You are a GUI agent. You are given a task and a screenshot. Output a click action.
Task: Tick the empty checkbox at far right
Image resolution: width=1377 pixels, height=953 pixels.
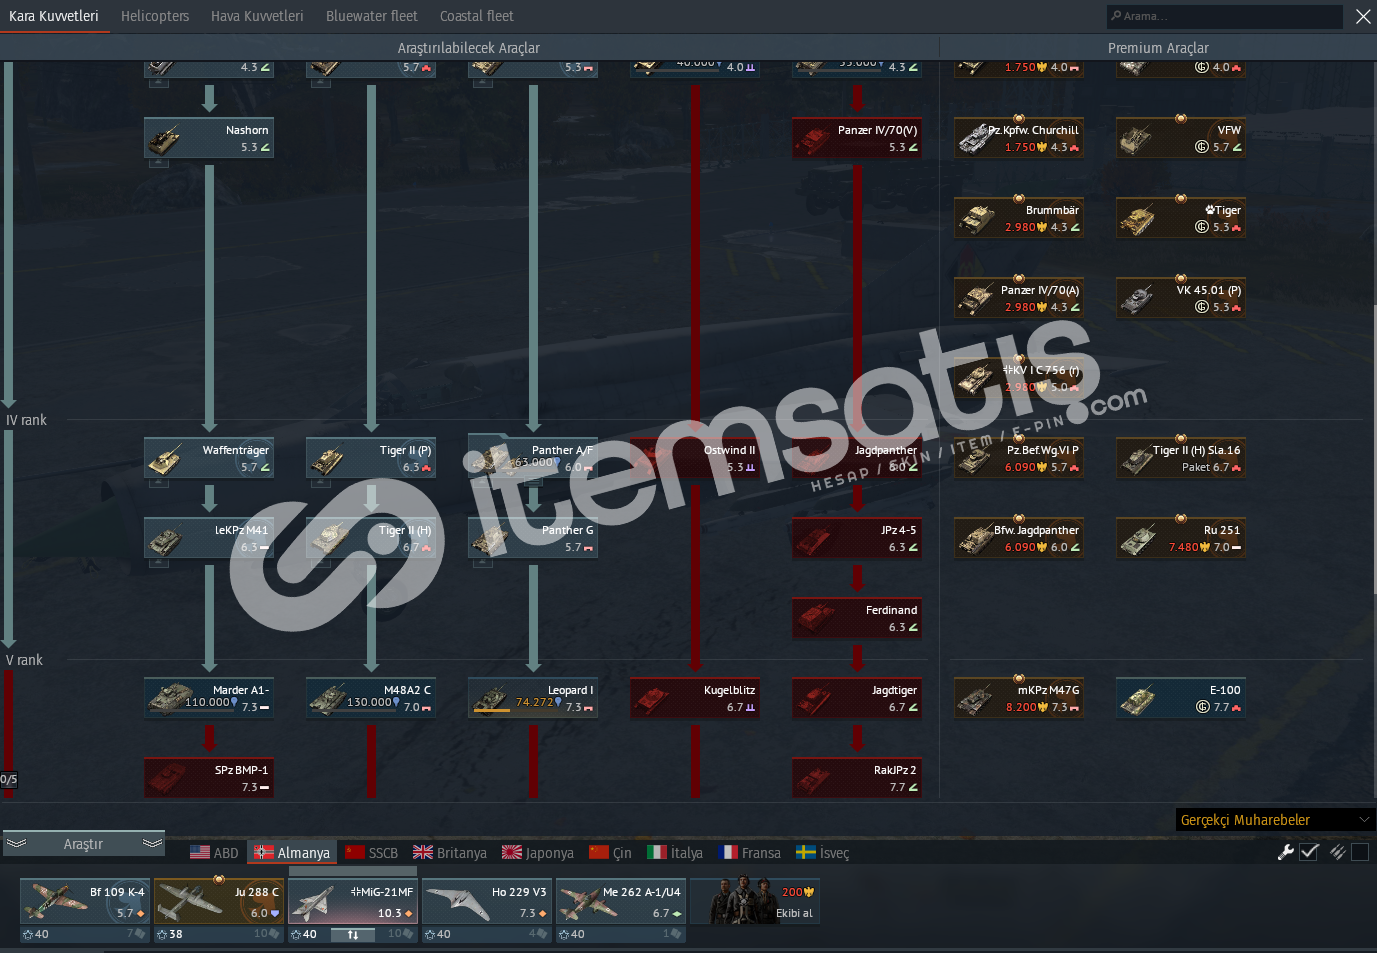point(1360,852)
